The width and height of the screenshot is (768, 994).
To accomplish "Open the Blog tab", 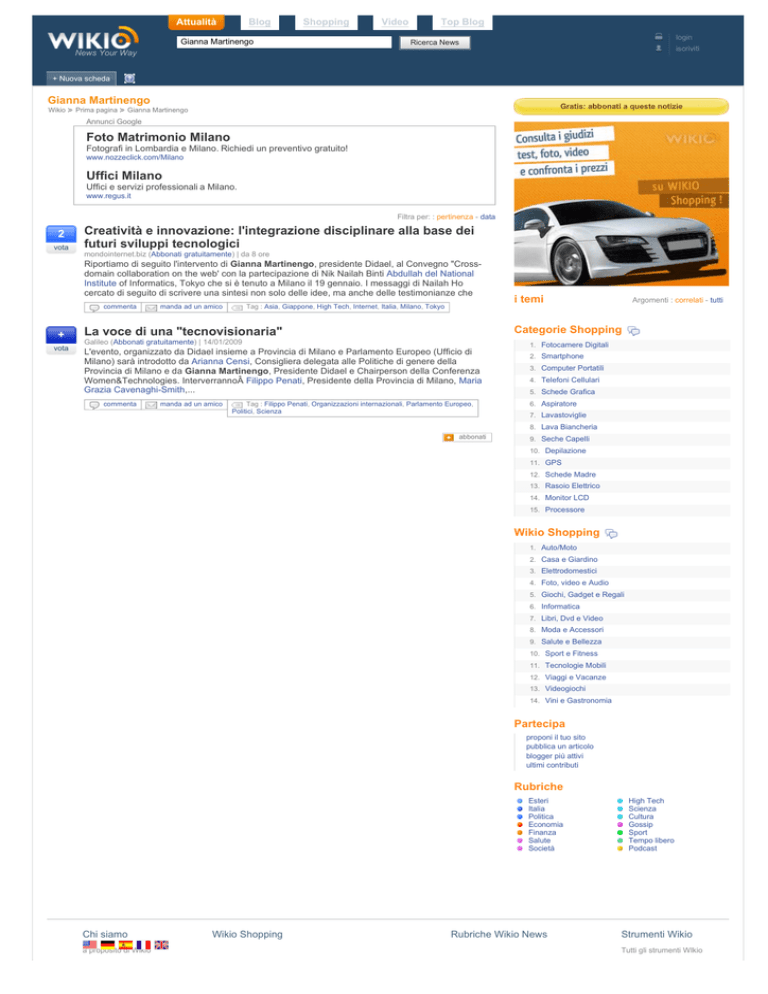I will pos(259,22).
